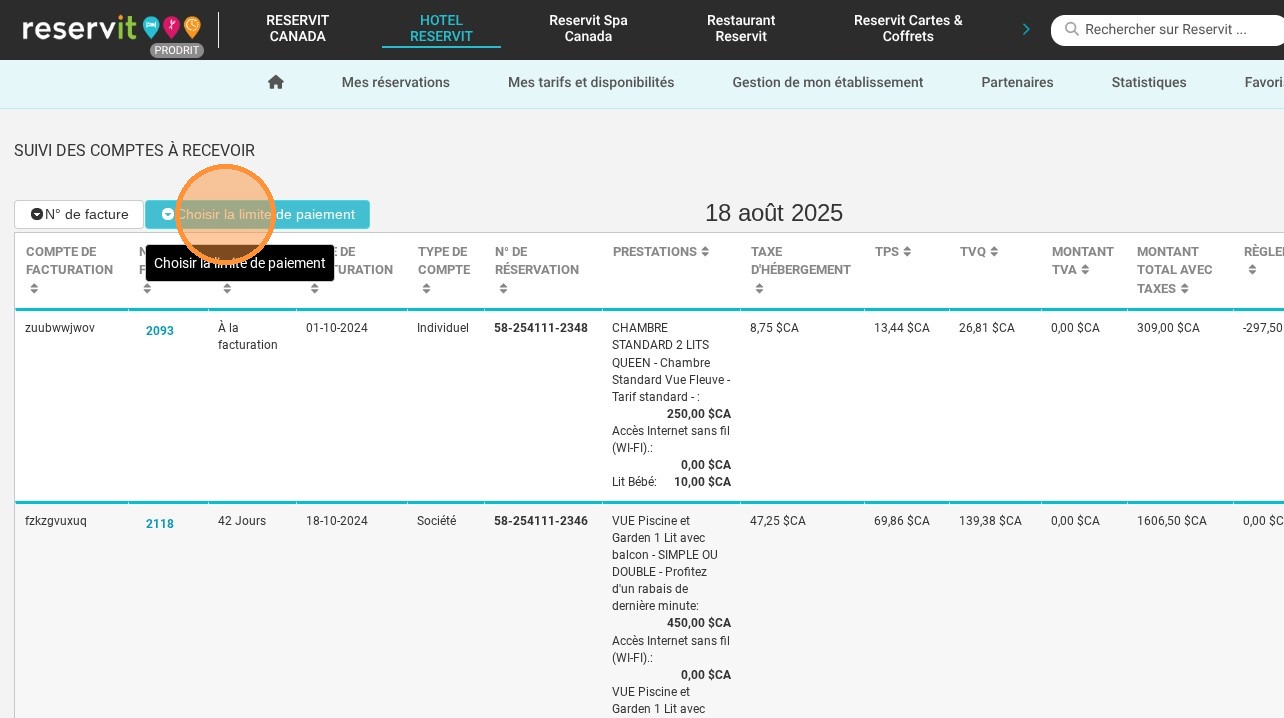Switch to RESERVIT CANADA tab
Screen dimensions: 1284x718
[x=297, y=28]
